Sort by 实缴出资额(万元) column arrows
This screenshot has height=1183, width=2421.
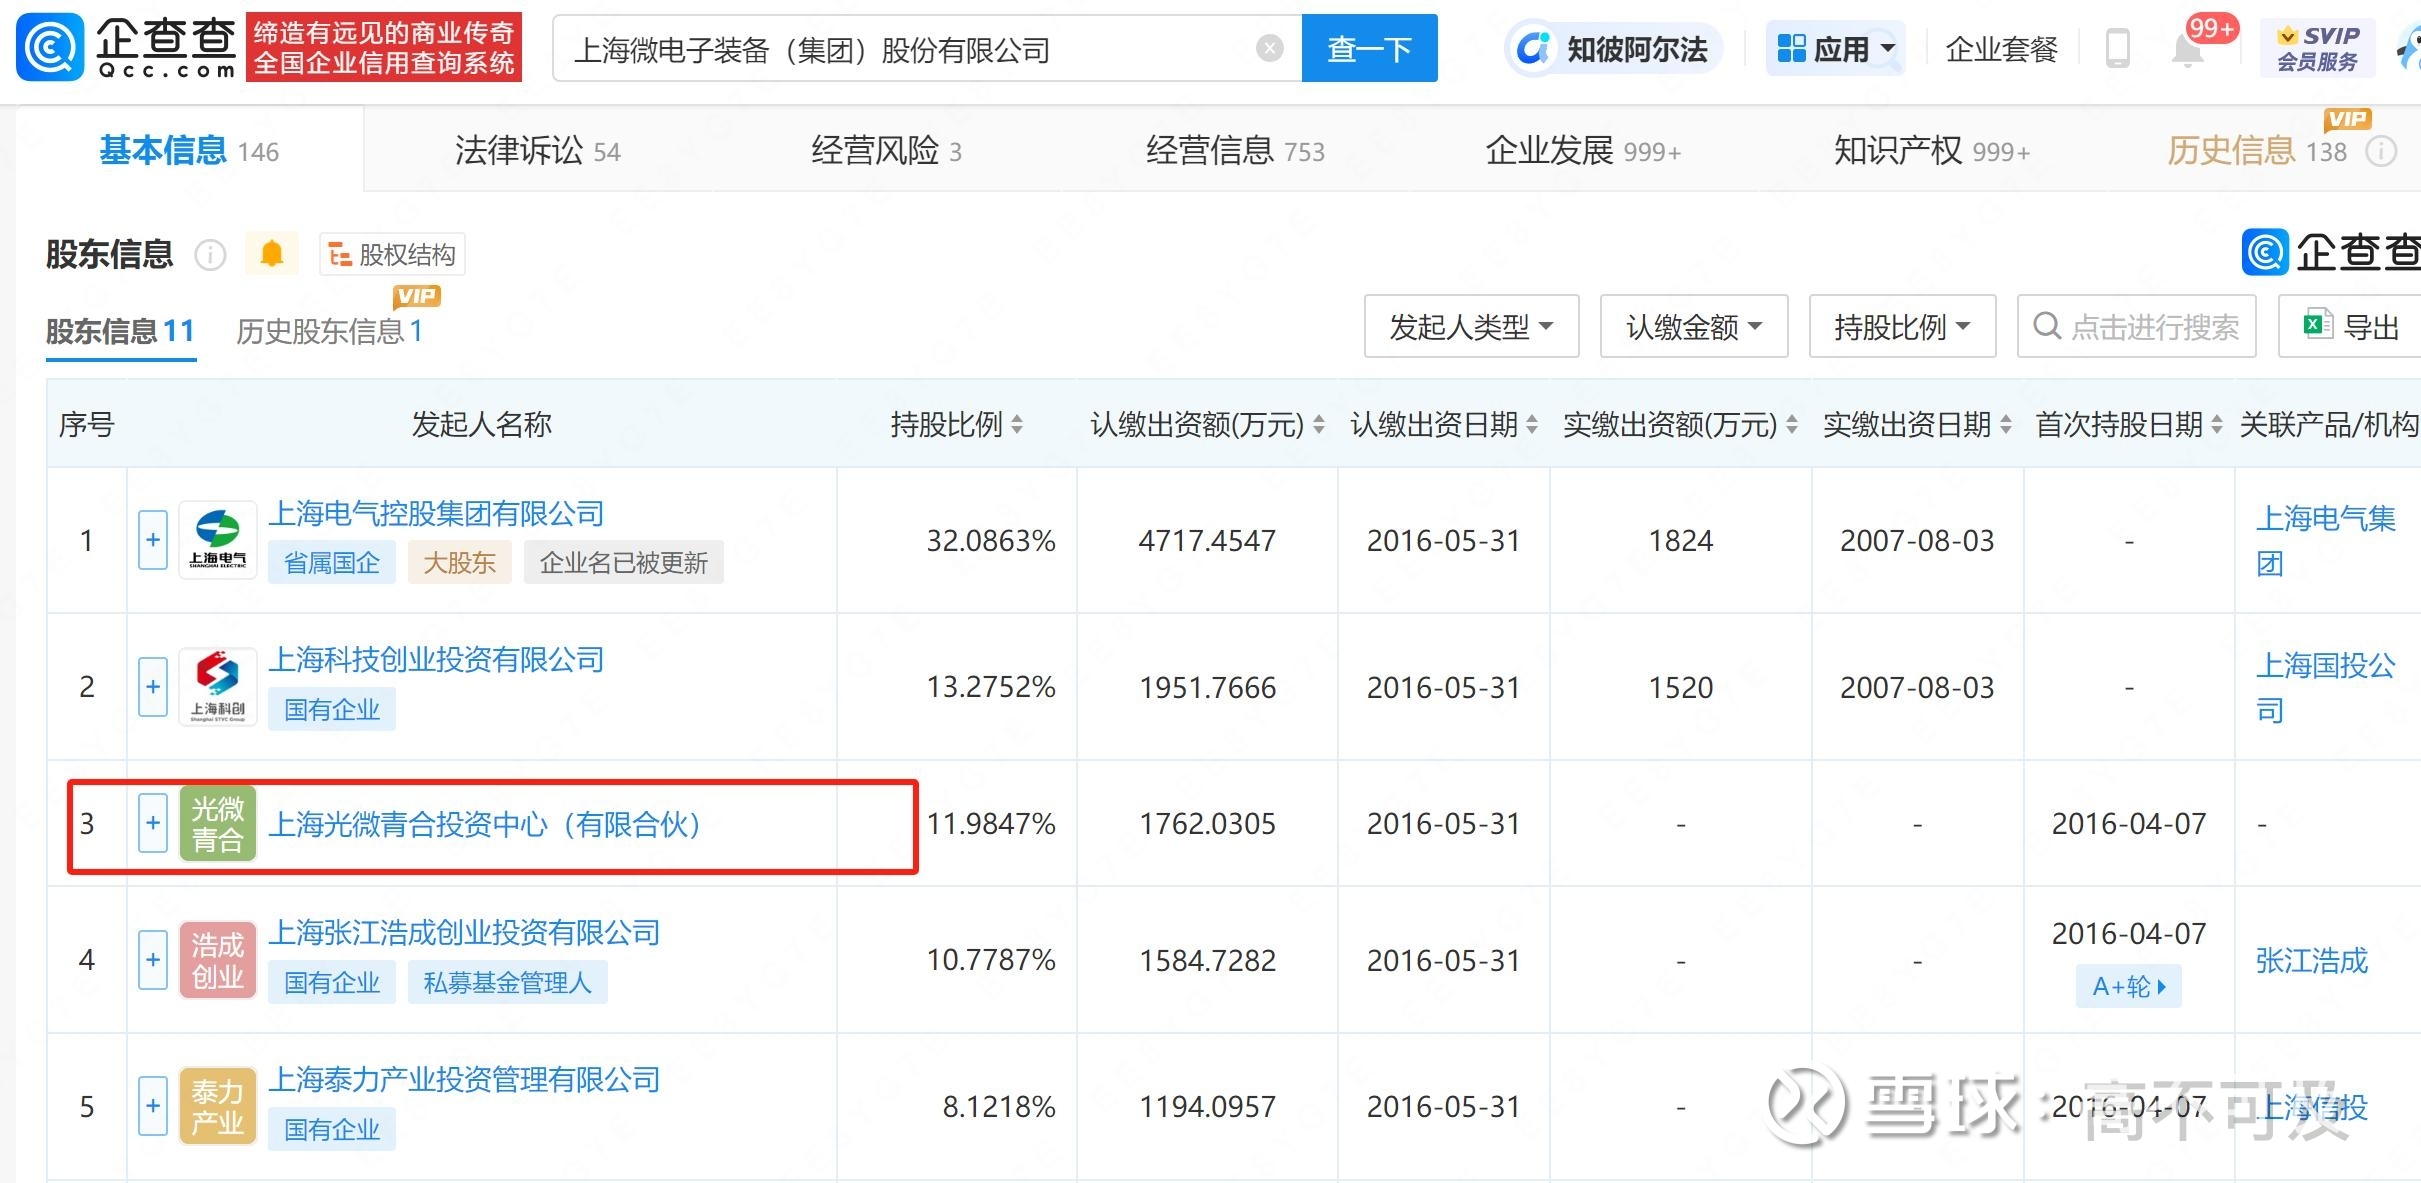click(x=1792, y=425)
